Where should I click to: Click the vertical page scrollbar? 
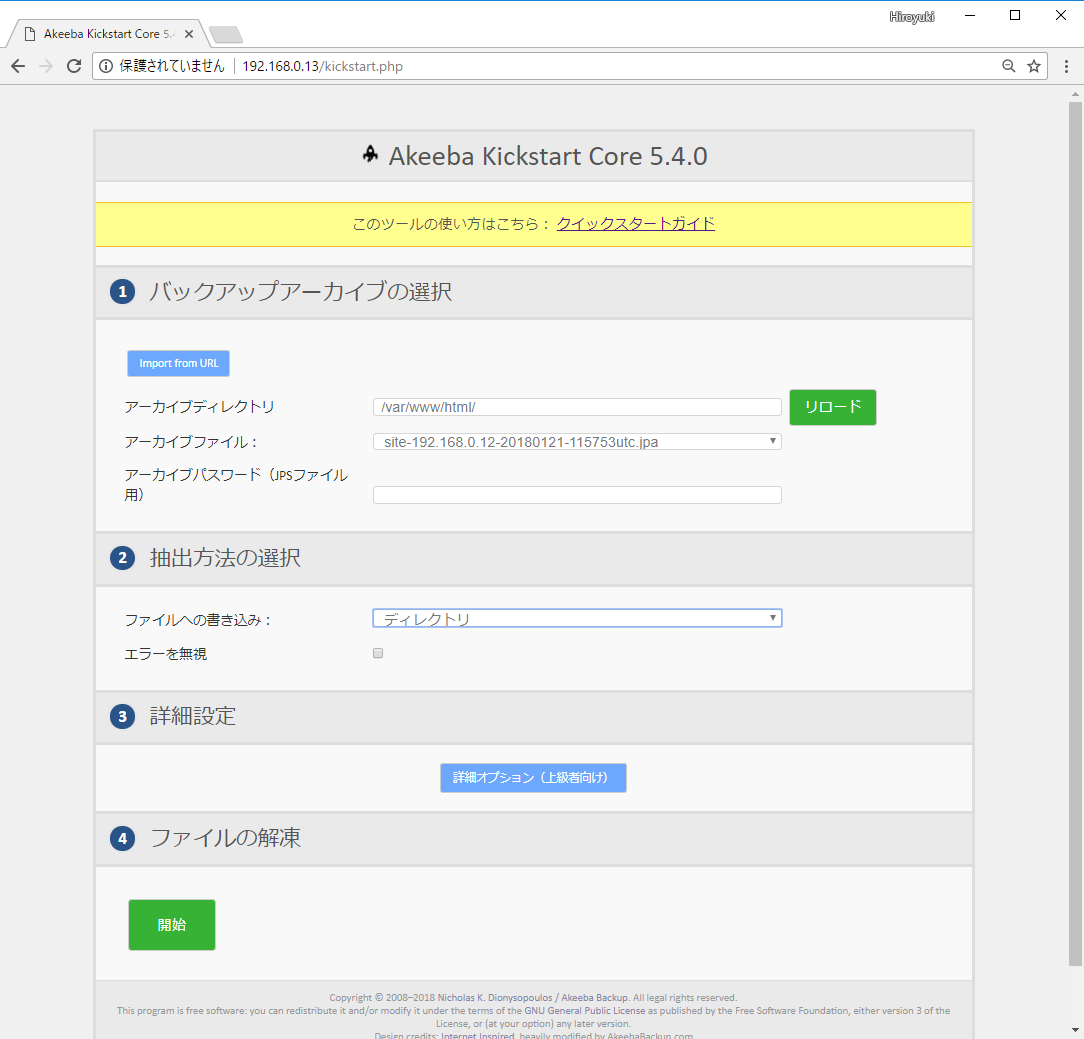pos(1075,532)
